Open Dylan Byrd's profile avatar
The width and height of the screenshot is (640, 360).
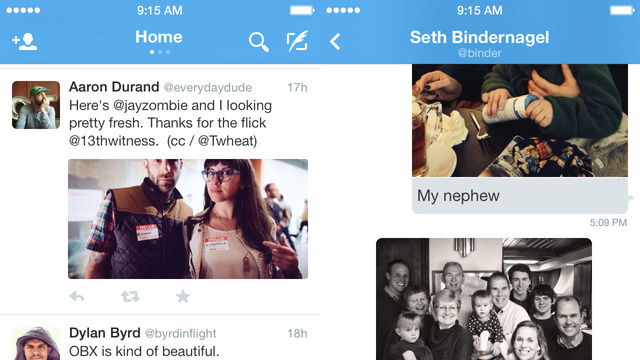tap(36, 343)
